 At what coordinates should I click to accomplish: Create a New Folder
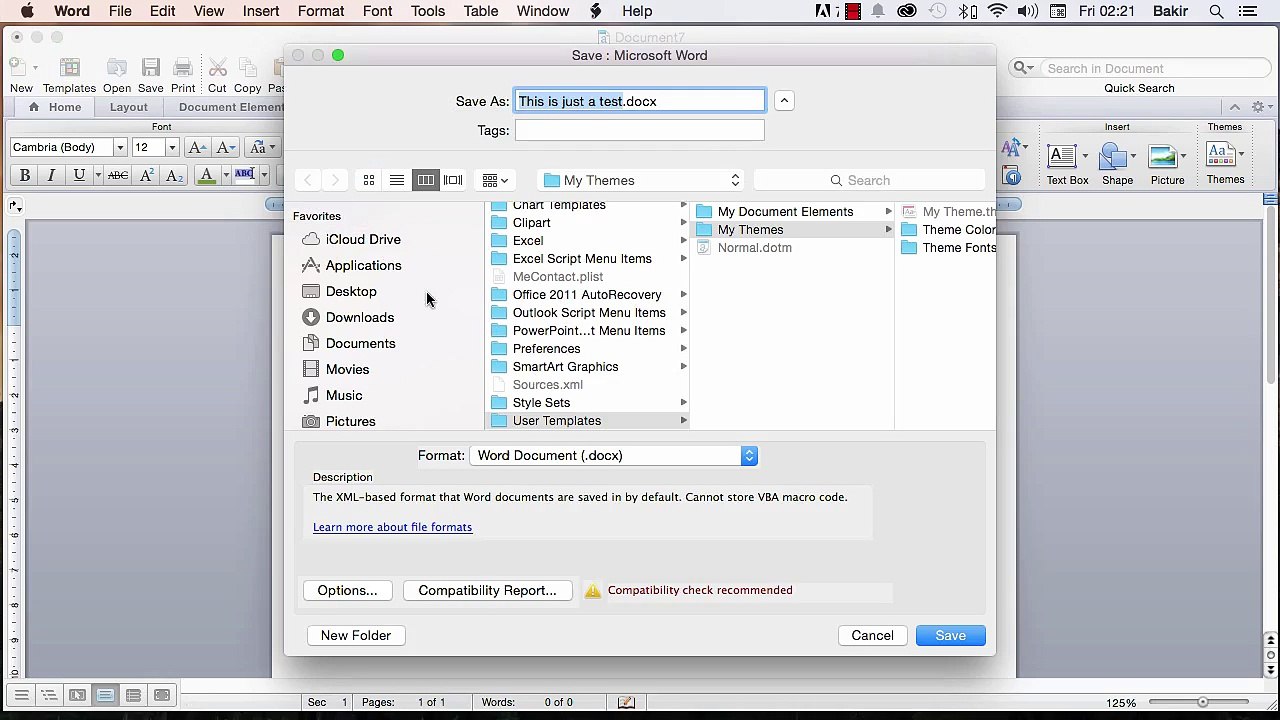[356, 635]
